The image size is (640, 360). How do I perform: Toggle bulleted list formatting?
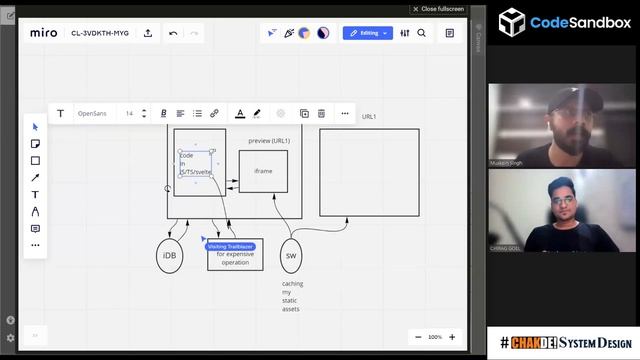click(x=197, y=113)
